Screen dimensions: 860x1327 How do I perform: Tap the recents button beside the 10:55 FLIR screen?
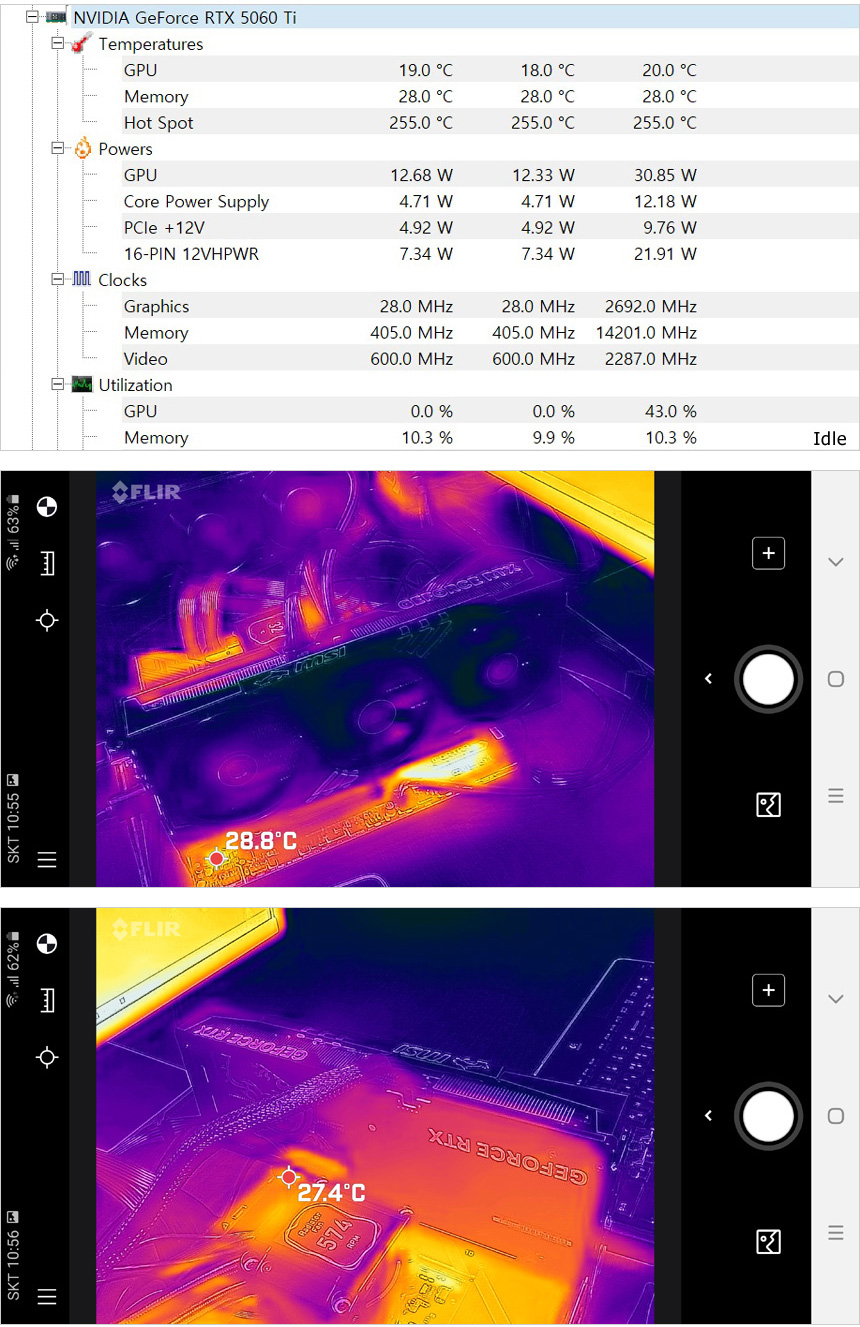[x=836, y=796]
